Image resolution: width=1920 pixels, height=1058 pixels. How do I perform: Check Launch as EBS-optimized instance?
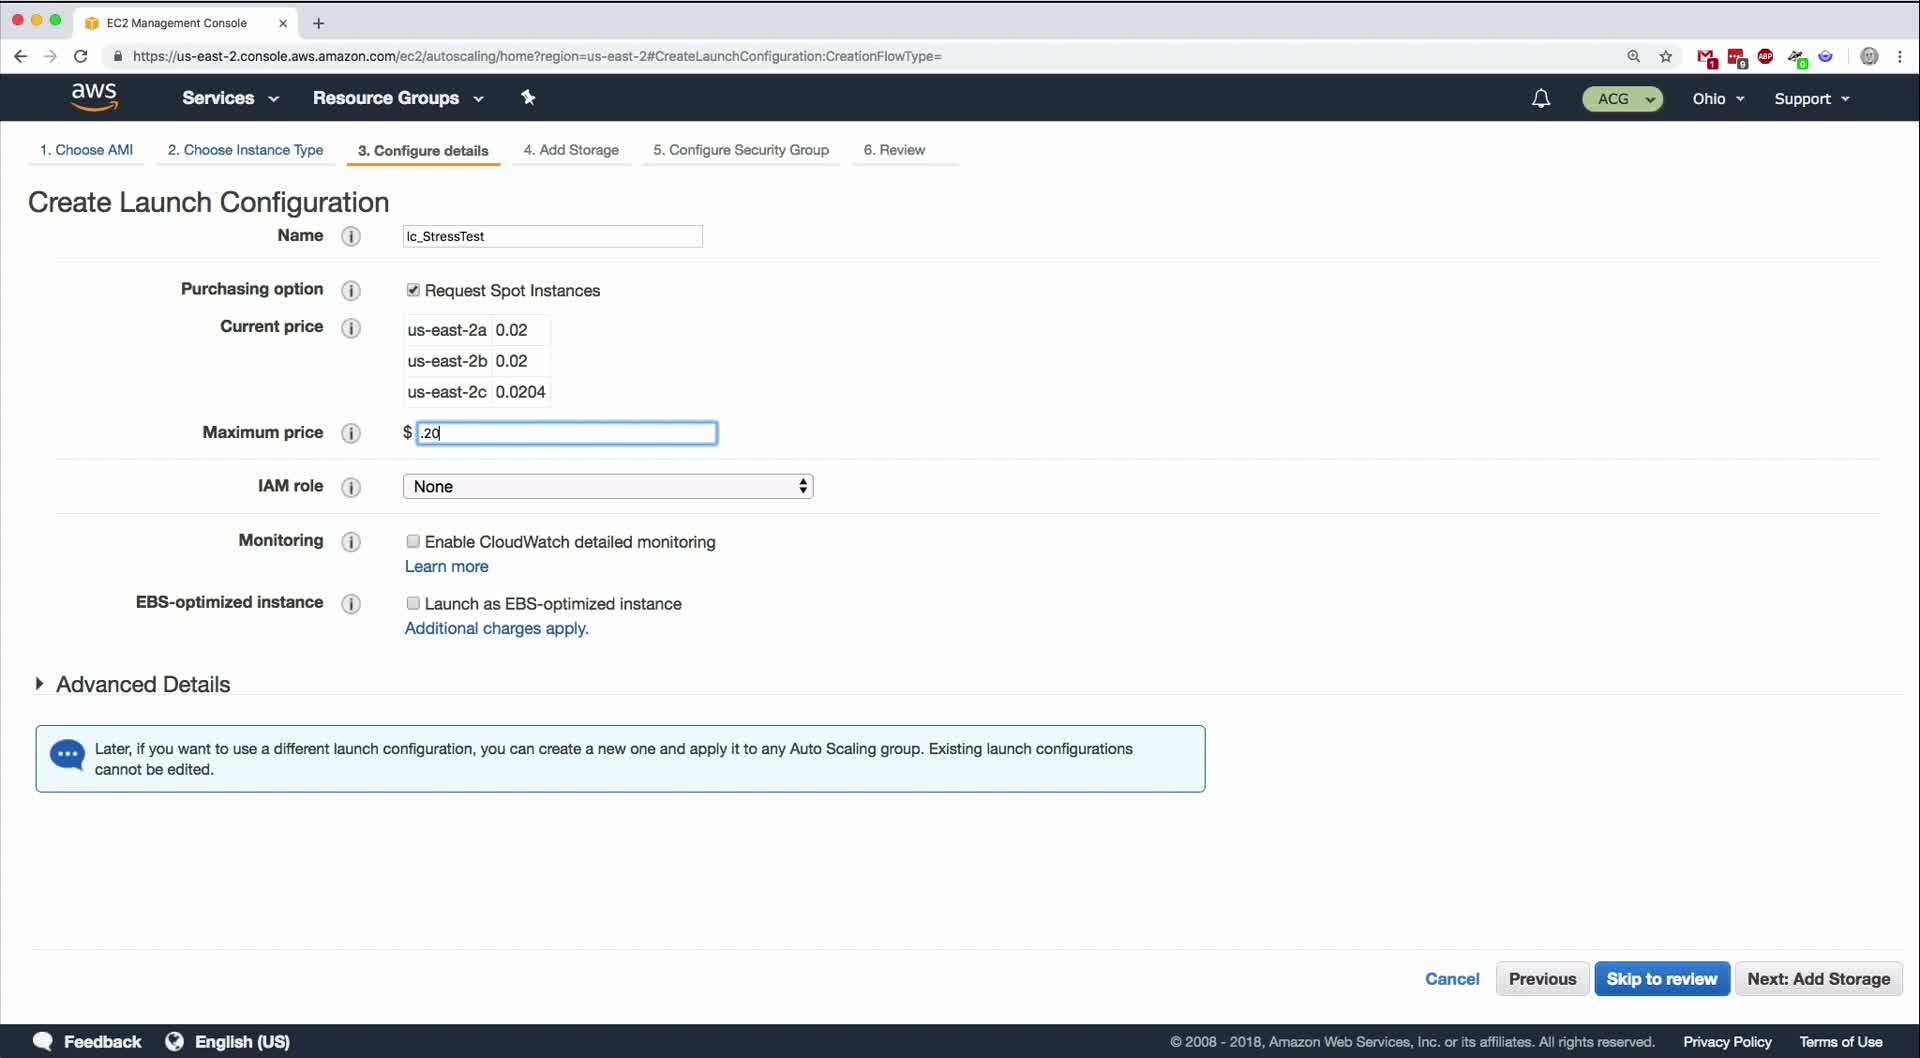pos(413,603)
